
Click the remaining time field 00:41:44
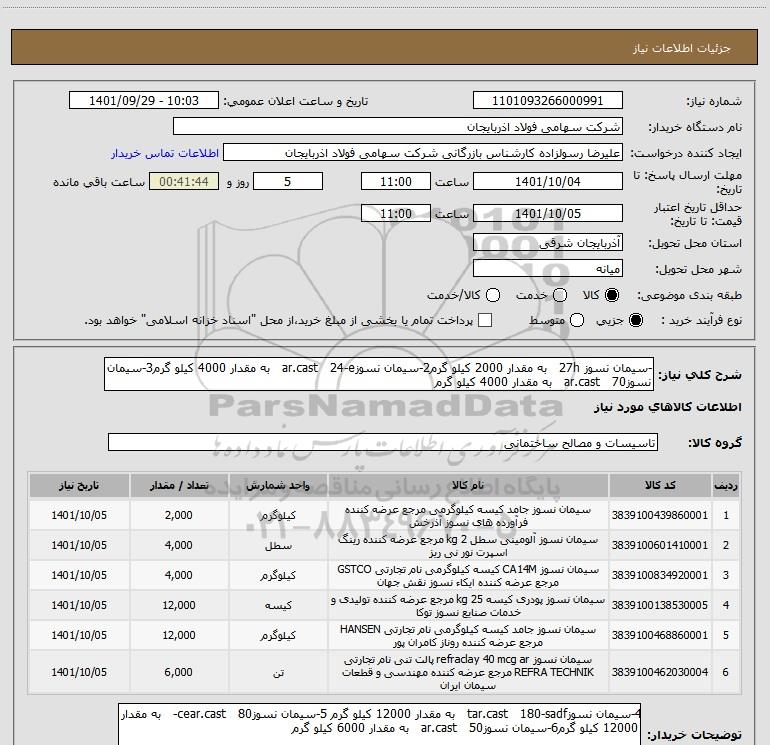pyautogui.click(x=184, y=181)
